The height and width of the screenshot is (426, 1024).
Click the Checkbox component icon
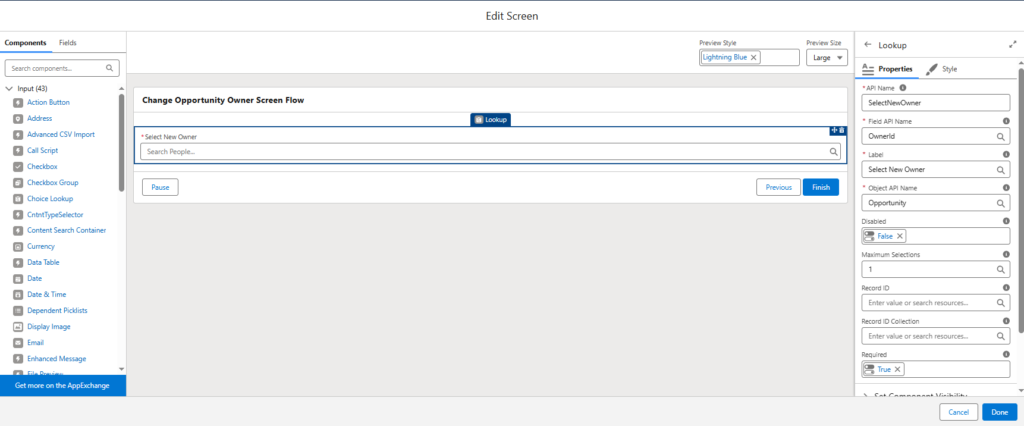[18, 167]
